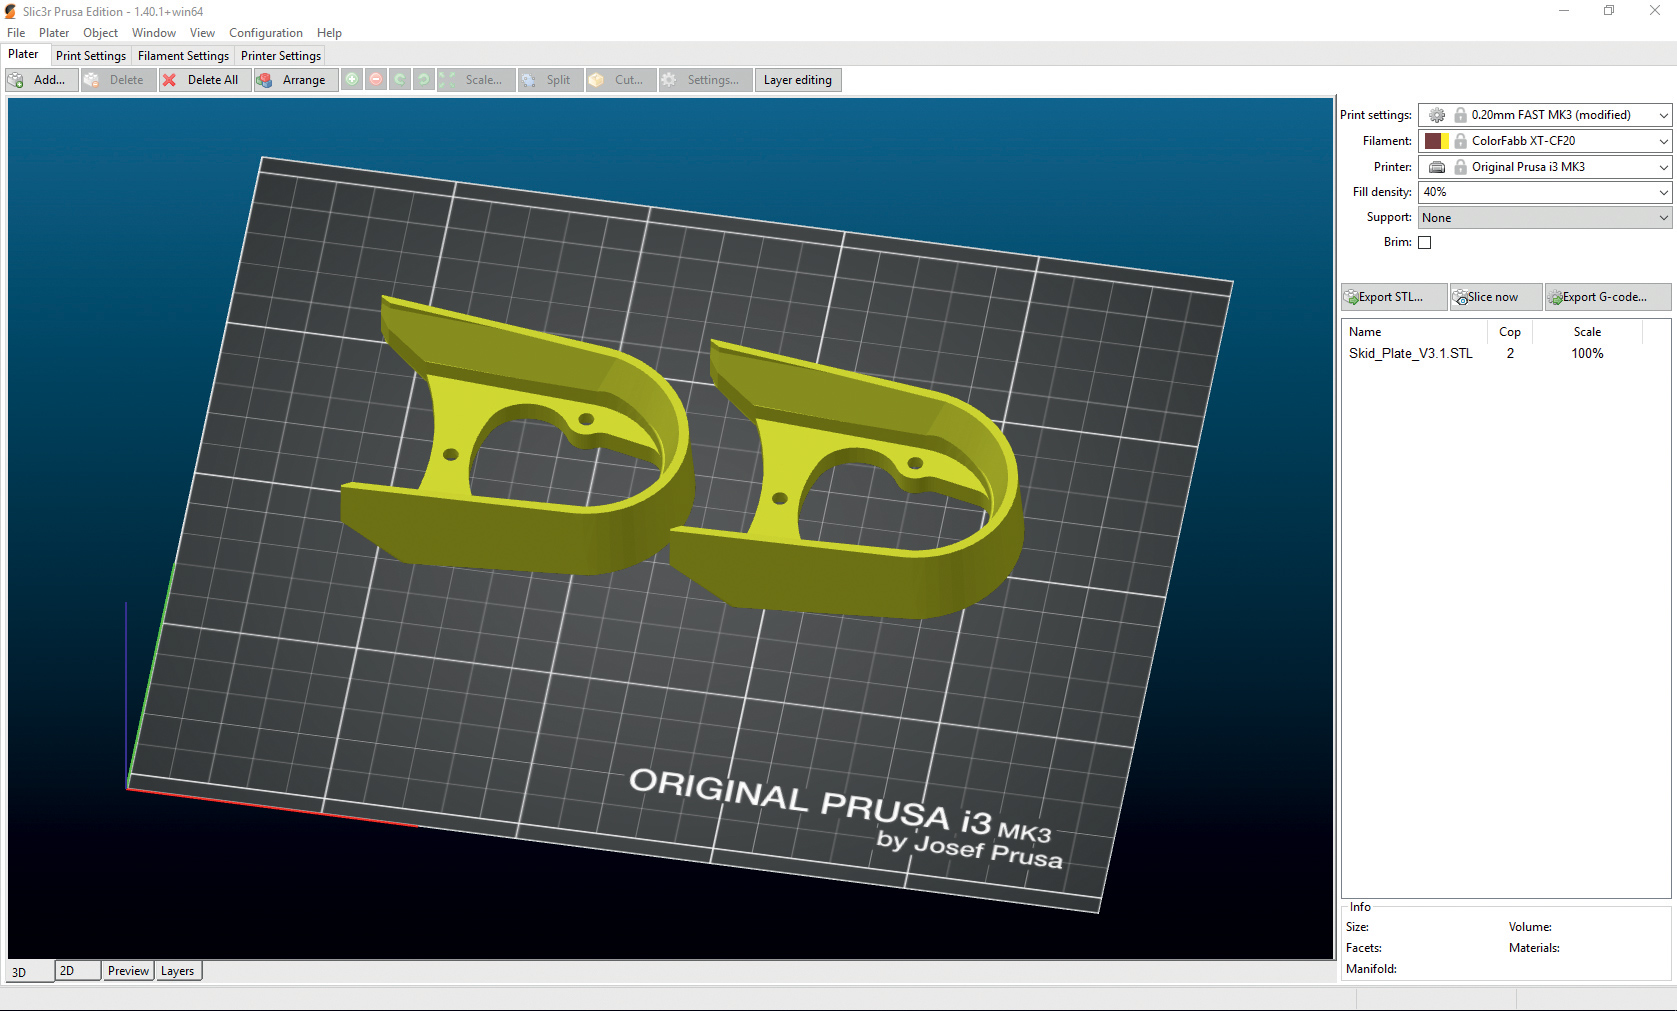This screenshot has height=1011, width=1677.
Task: Switch to the Filament Settings tab
Action: click(x=183, y=56)
